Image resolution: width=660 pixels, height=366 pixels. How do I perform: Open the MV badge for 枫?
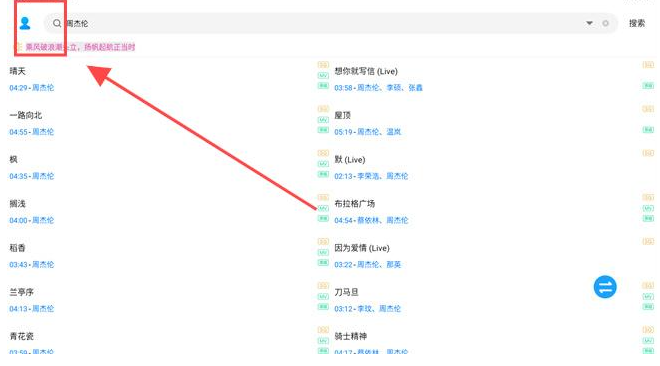coord(323,164)
